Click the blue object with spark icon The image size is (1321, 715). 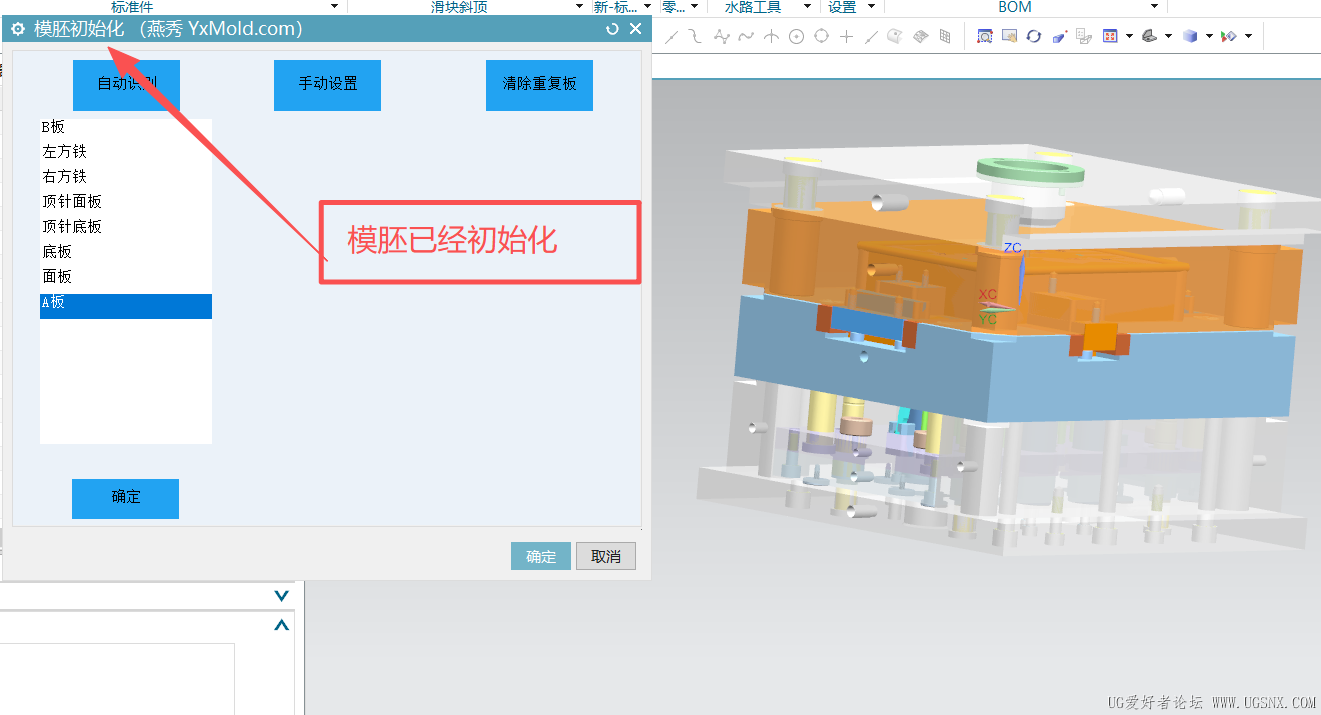pyautogui.click(x=1060, y=36)
